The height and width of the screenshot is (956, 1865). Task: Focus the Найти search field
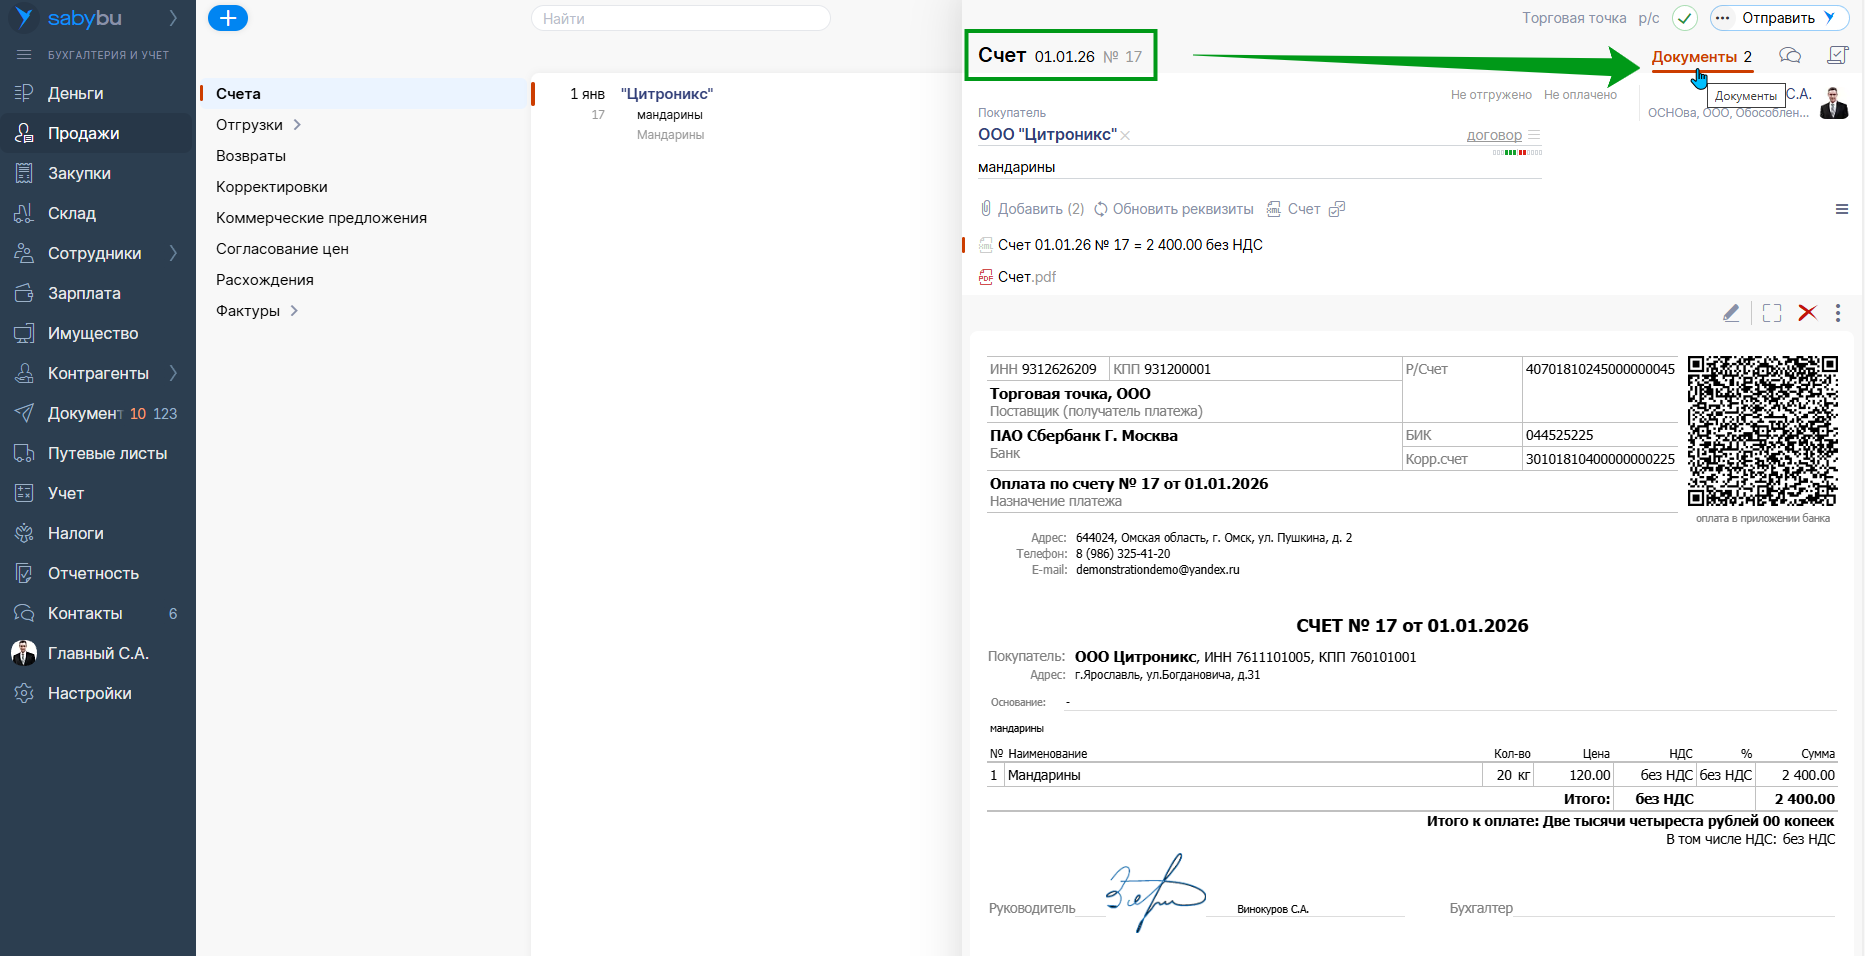[x=680, y=18]
